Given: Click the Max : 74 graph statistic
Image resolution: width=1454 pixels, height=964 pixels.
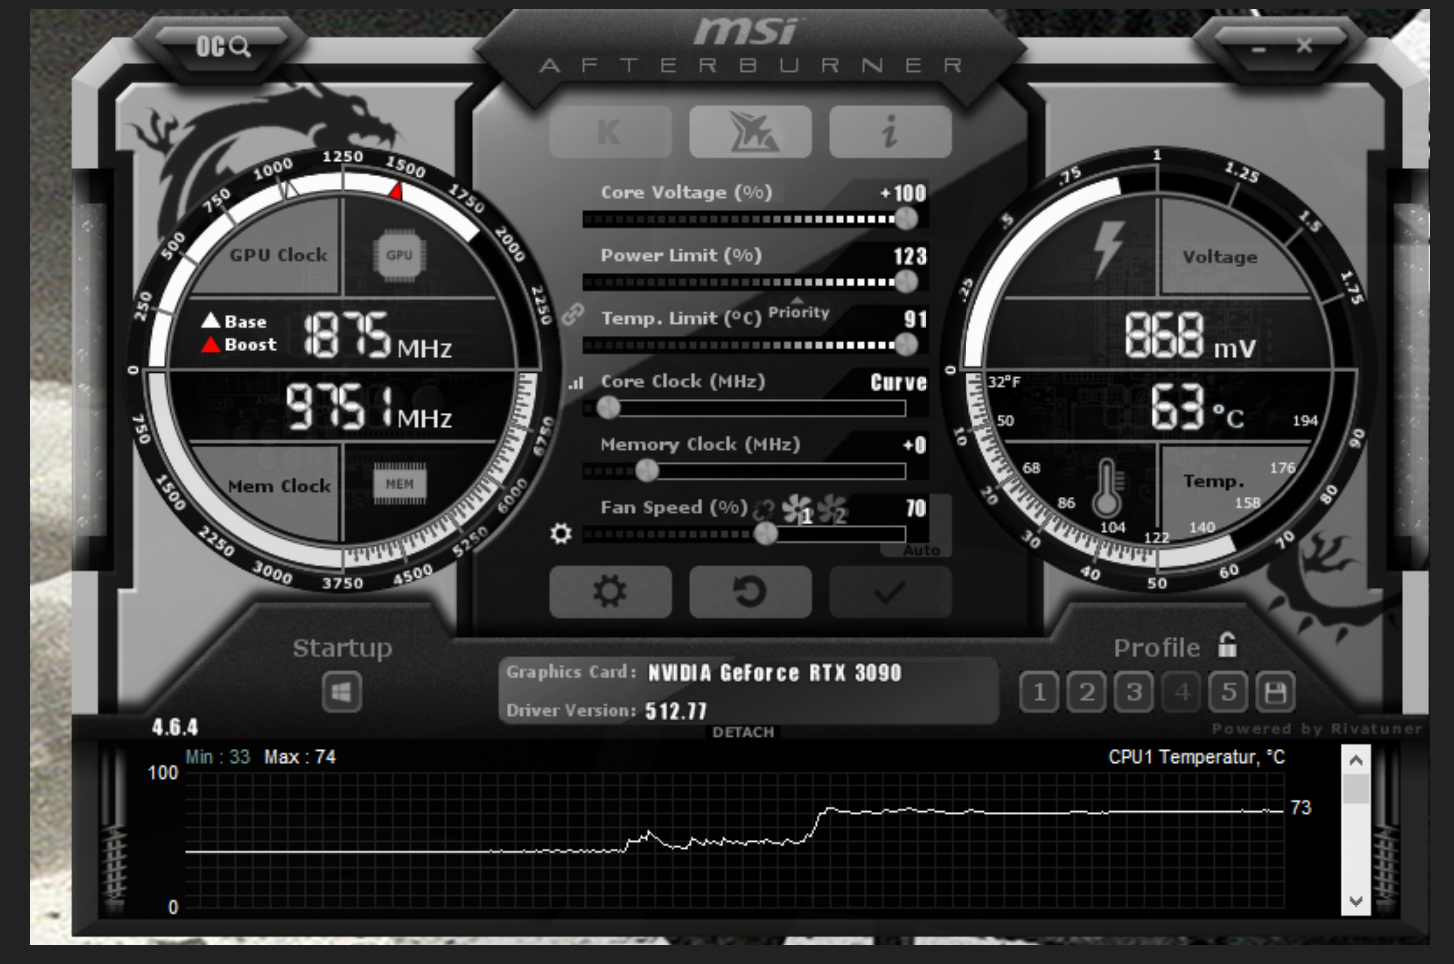Looking at the screenshot, I should 300,757.
